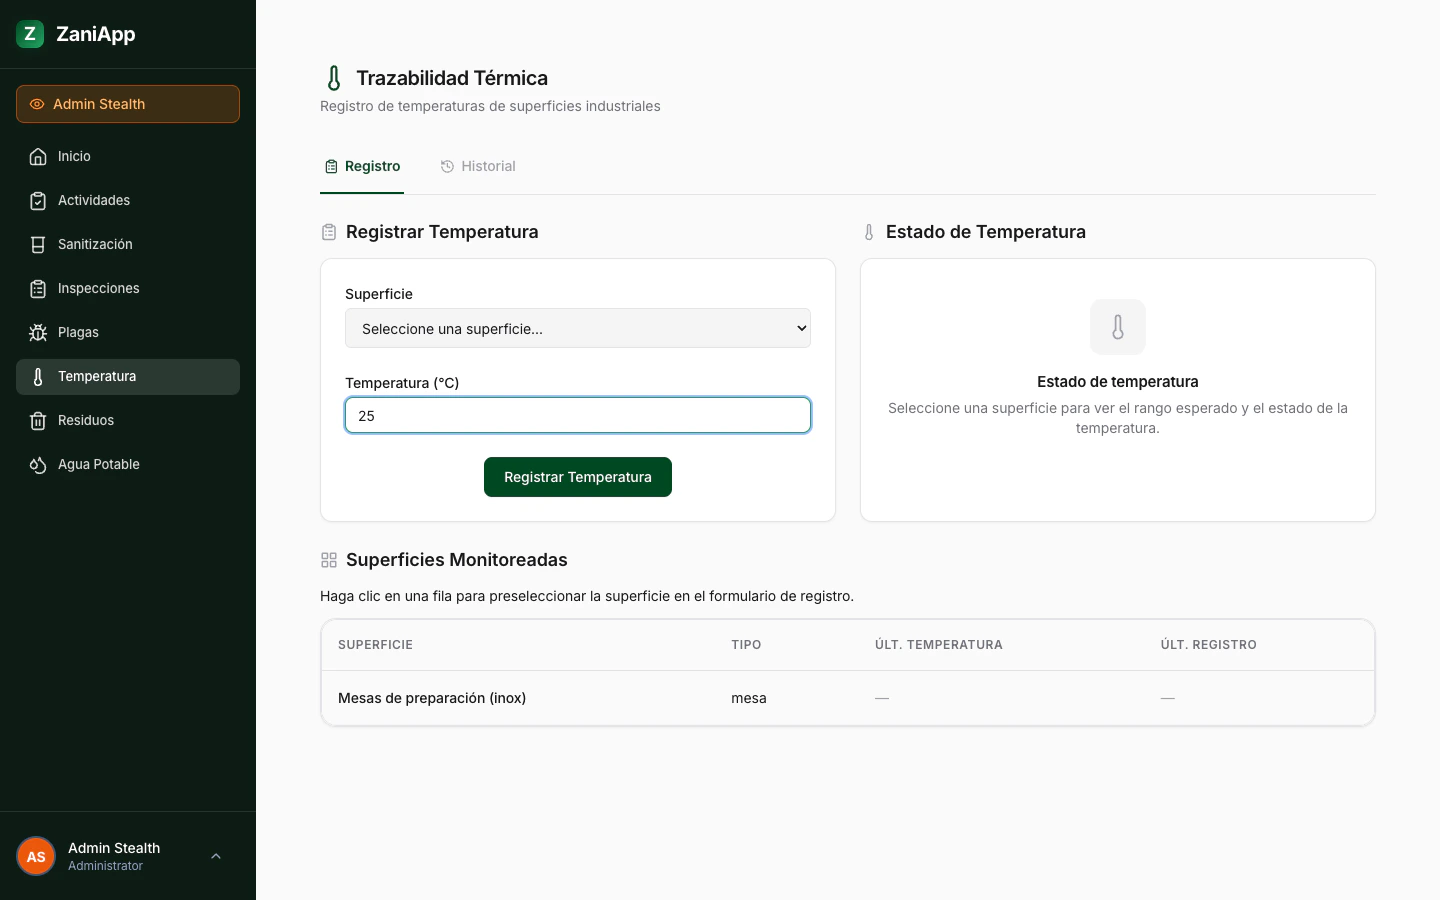
Task: Open Actividades from the sidebar icon
Action: (37, 200)
